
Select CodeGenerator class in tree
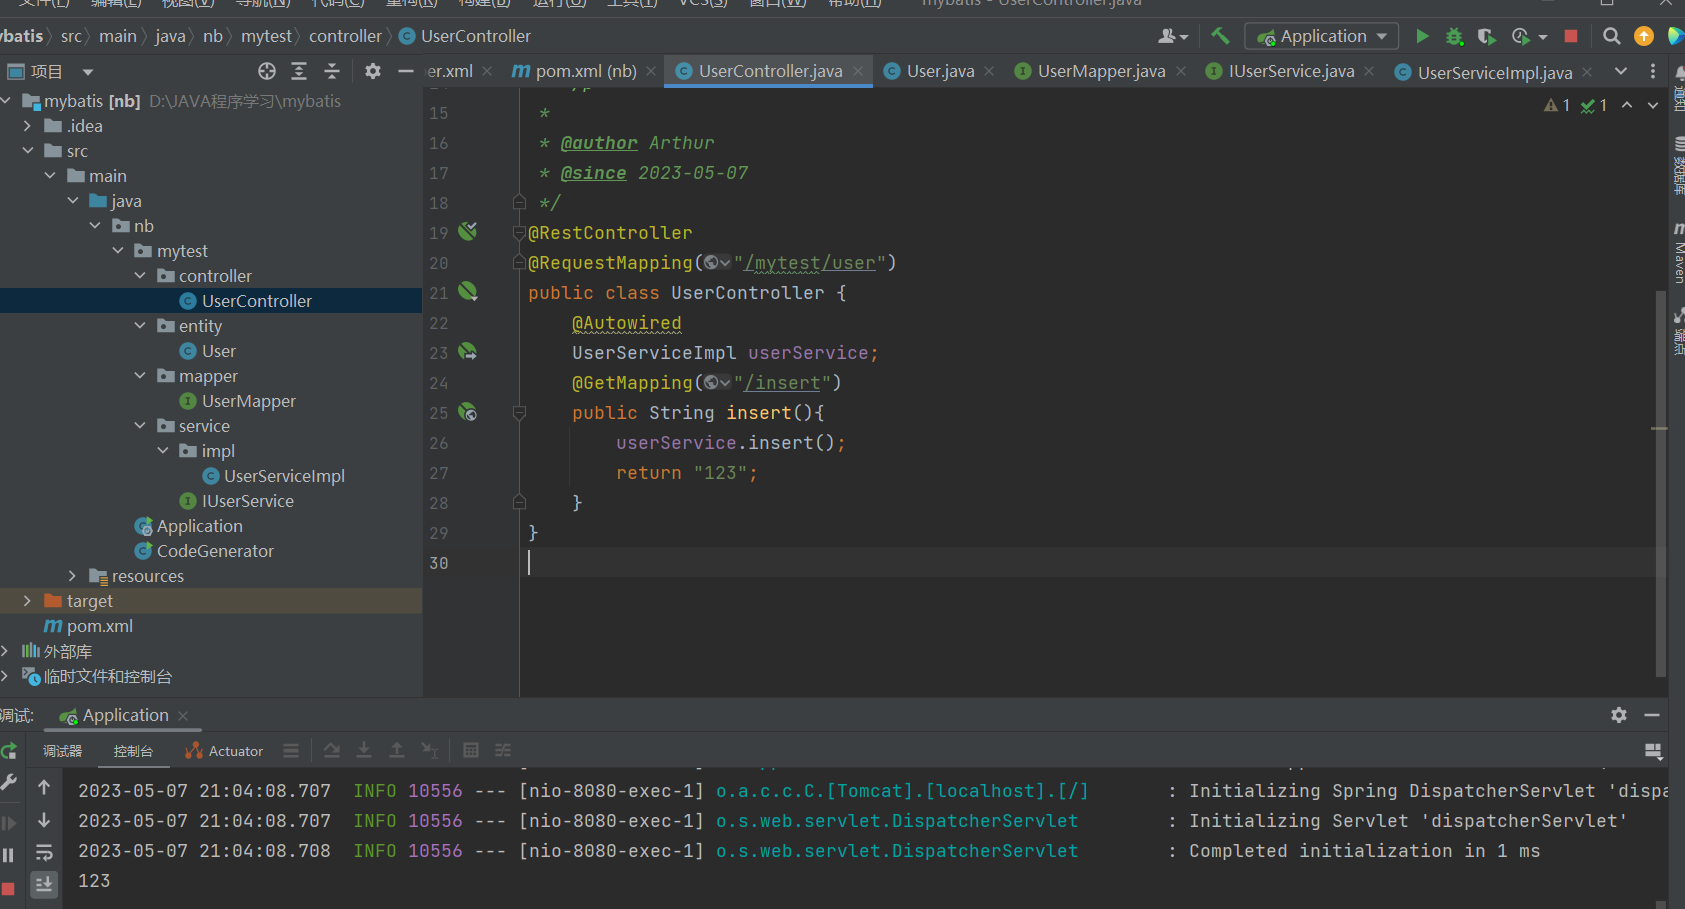pos(214,551)
